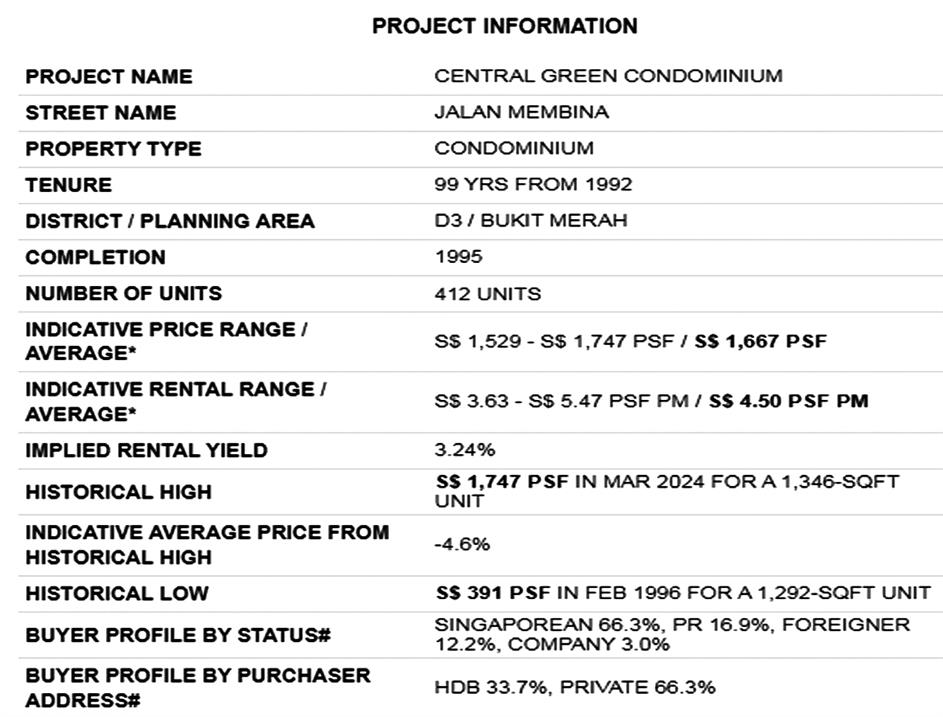The height and width of the screenshot is (717, 943).
Task: Click the INDICATIVE RENTAL RANGE / AVERAGE label
Action: (x=175, y=401)
